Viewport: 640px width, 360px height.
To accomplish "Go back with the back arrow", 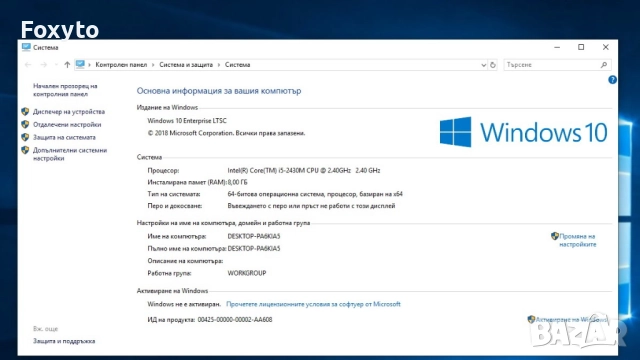I will point(28,65).
